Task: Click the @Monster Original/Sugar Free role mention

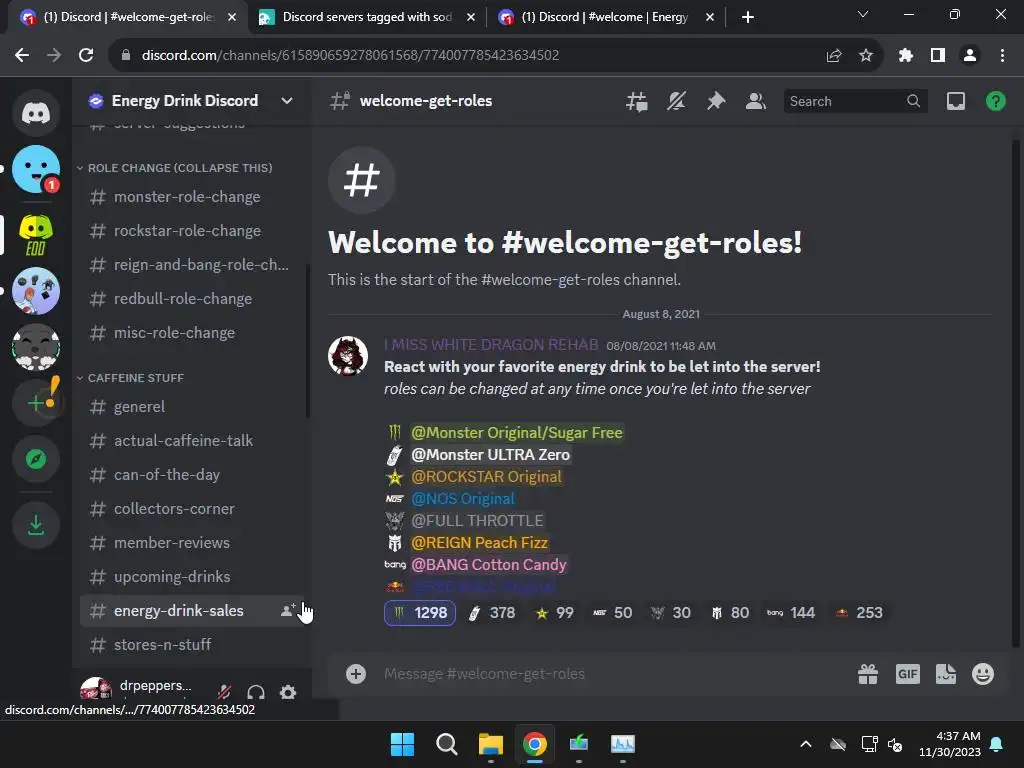Action: 517,432
